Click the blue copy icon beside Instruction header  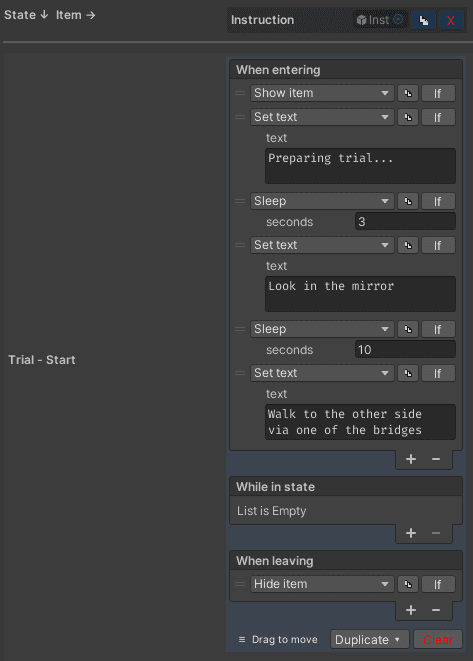click(x=424, y=20)
